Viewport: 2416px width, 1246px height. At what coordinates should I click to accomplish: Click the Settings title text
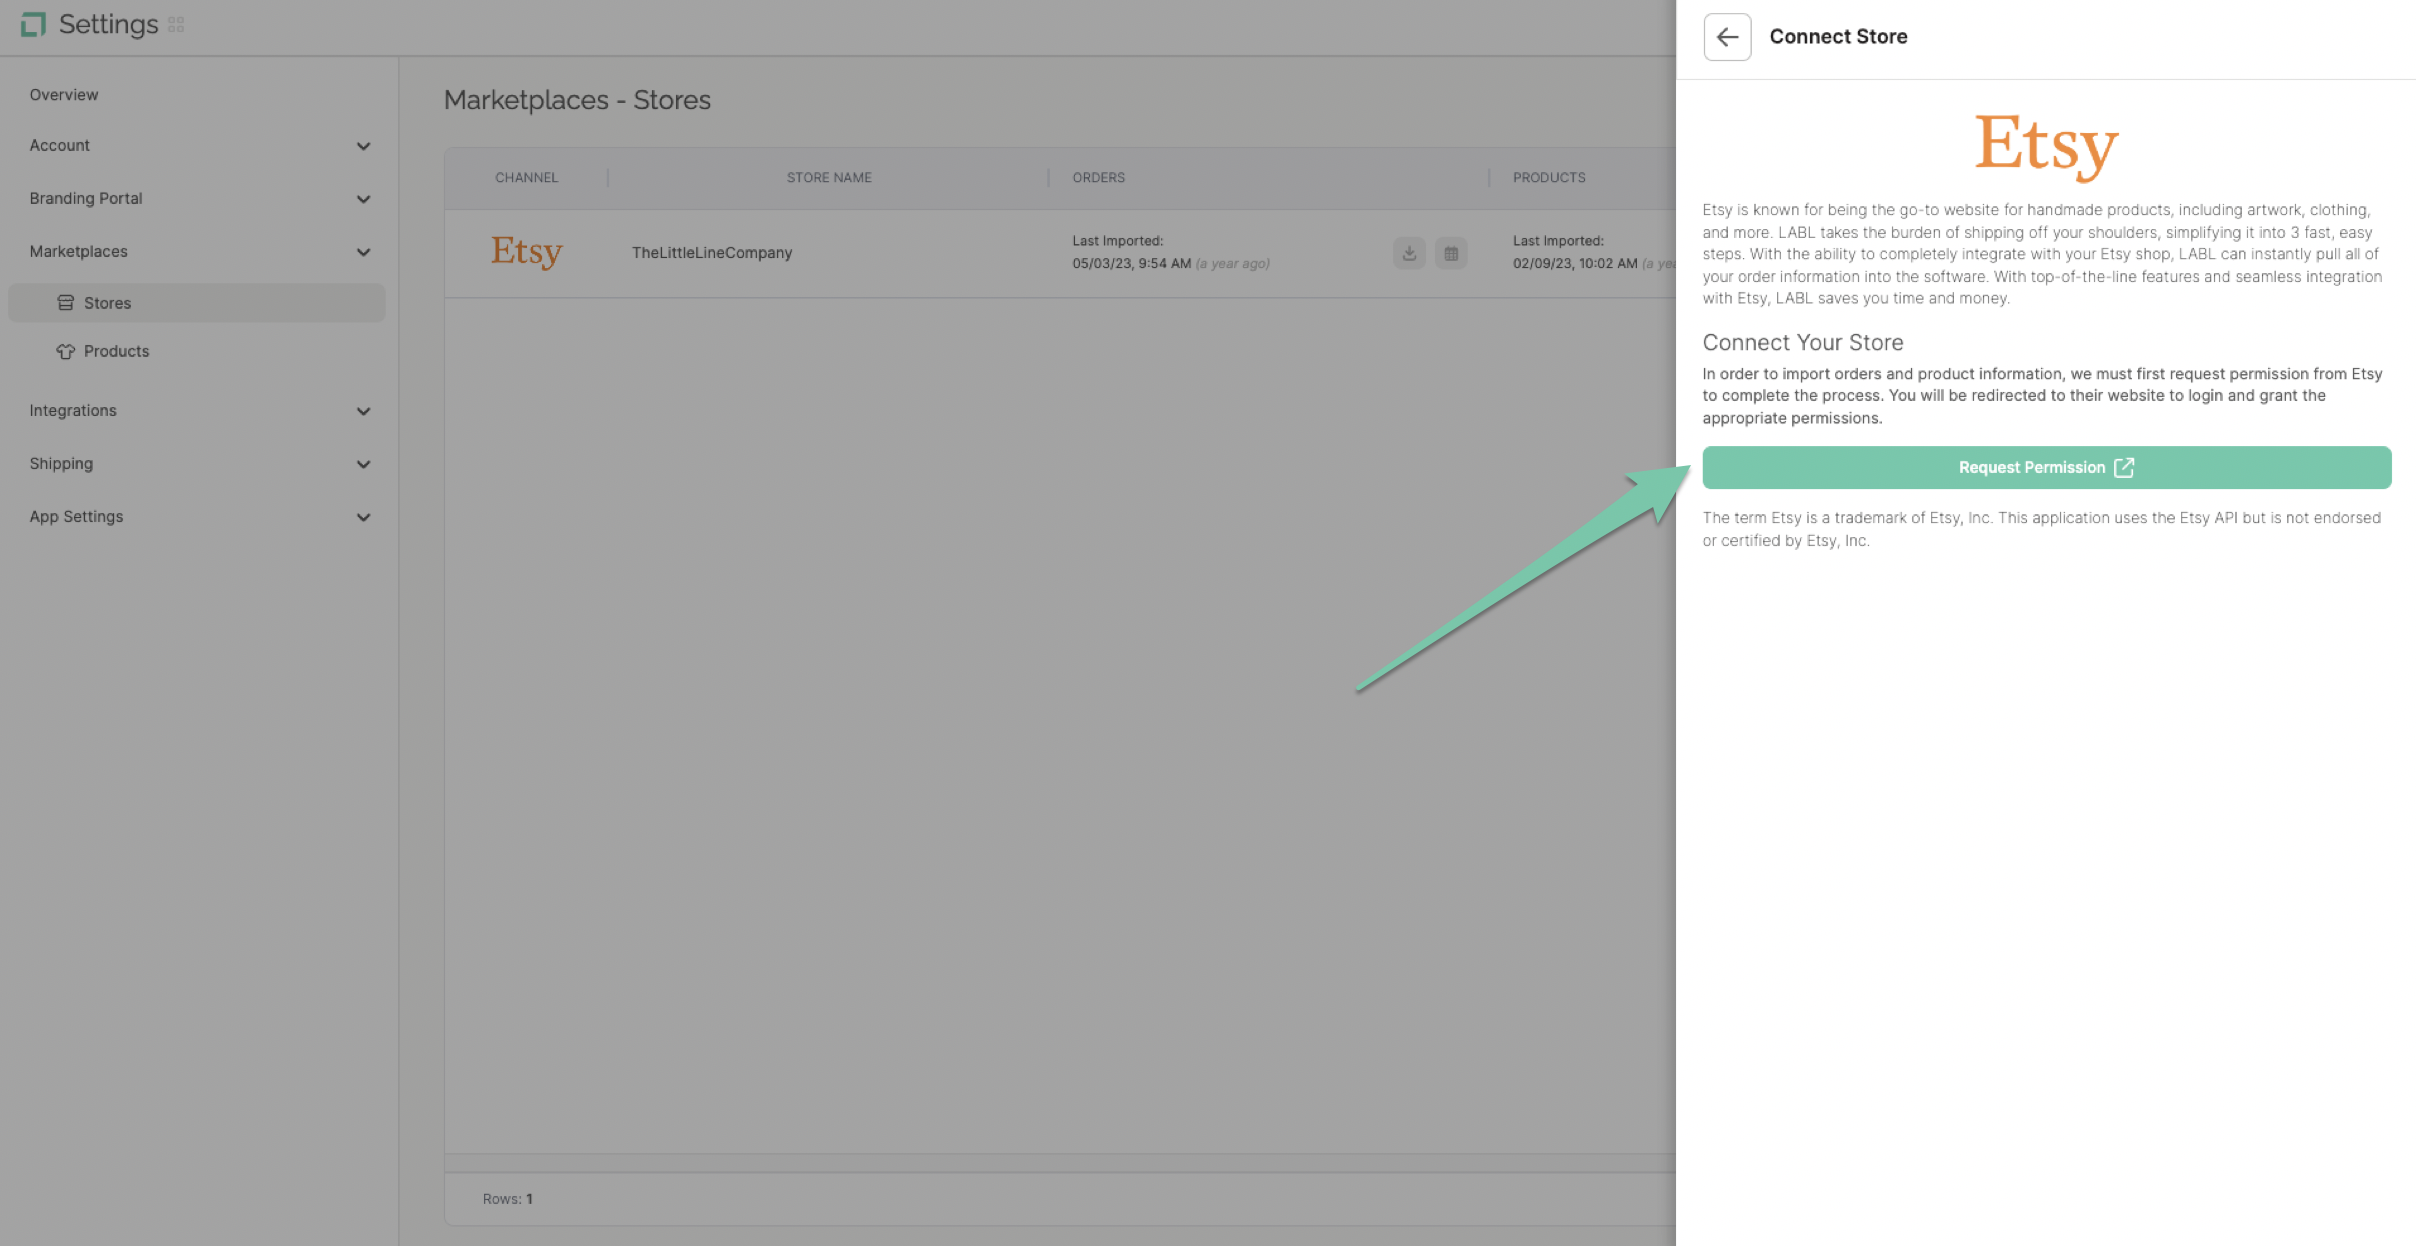click(108, 24)
